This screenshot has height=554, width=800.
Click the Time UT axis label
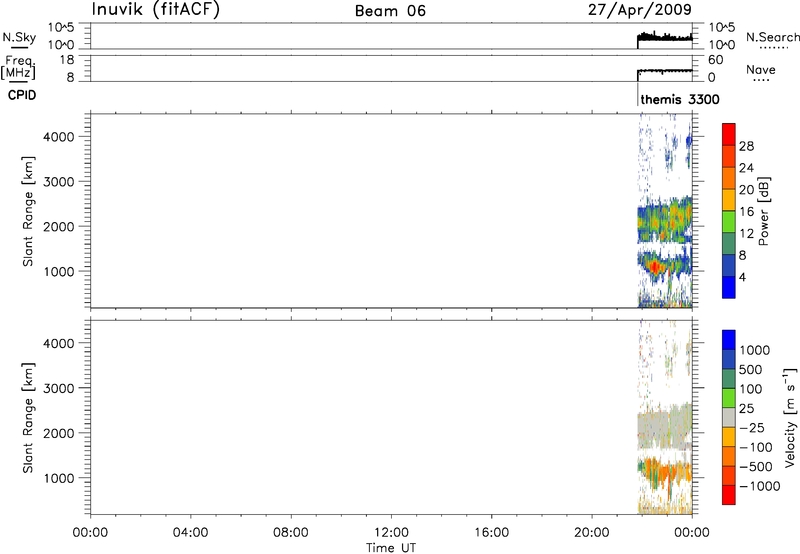391,548
